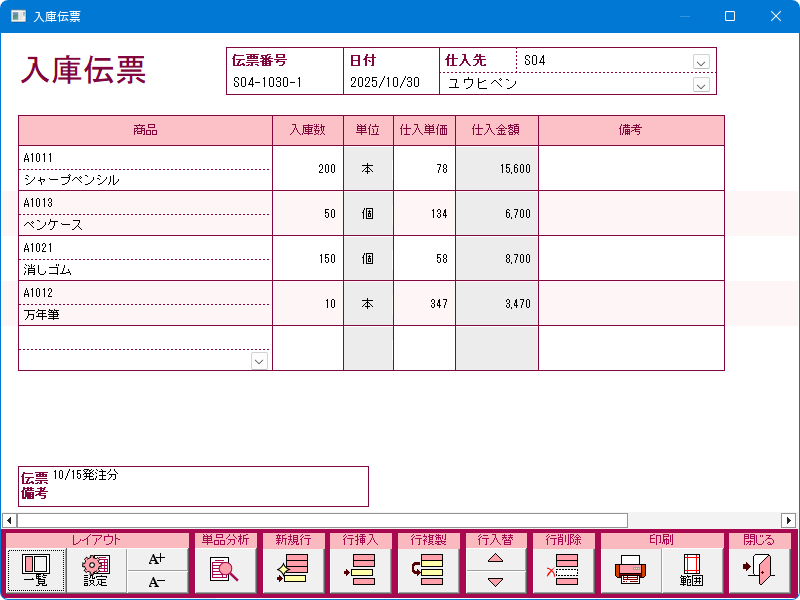Click the 伝票備考 notes field
800x600 pixels.
(x=210, y=486)
